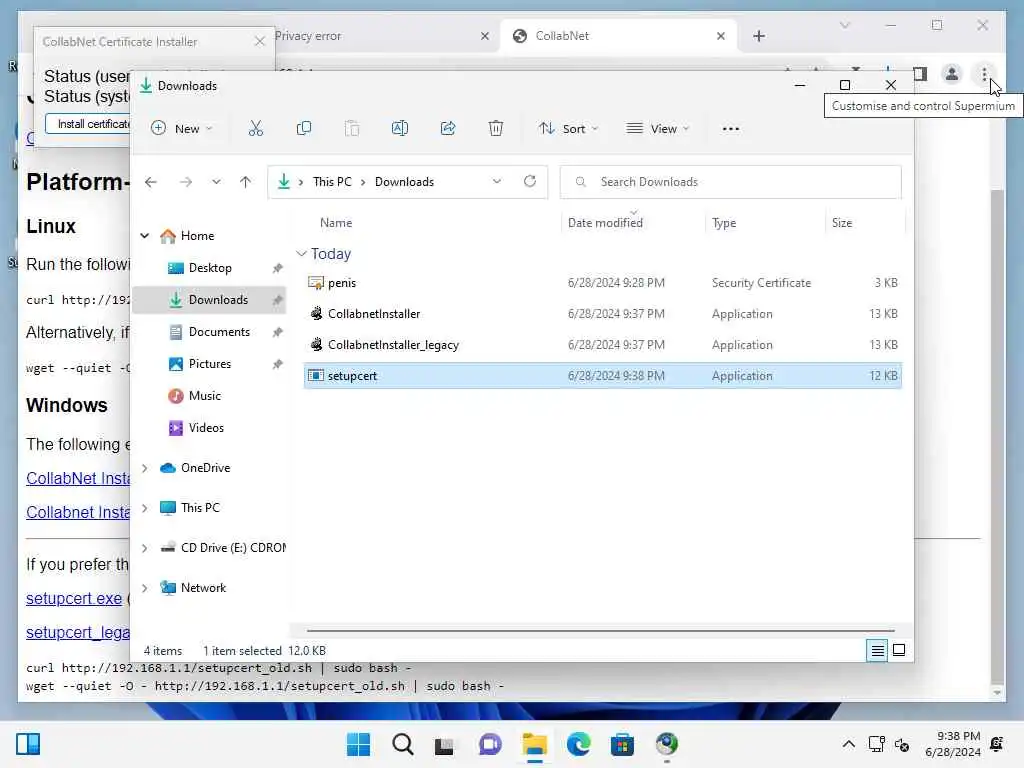Screen dimensions: 1024x768
Task: Click This PC in the address breadcrumb
Action: [x=332, y=182]
